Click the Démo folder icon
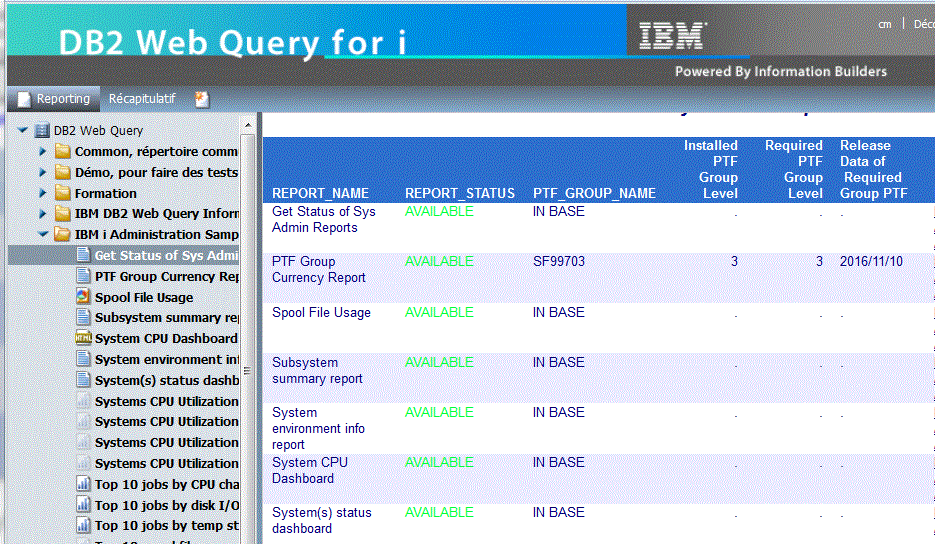935x544 pixels. click(x=63, y=172)
